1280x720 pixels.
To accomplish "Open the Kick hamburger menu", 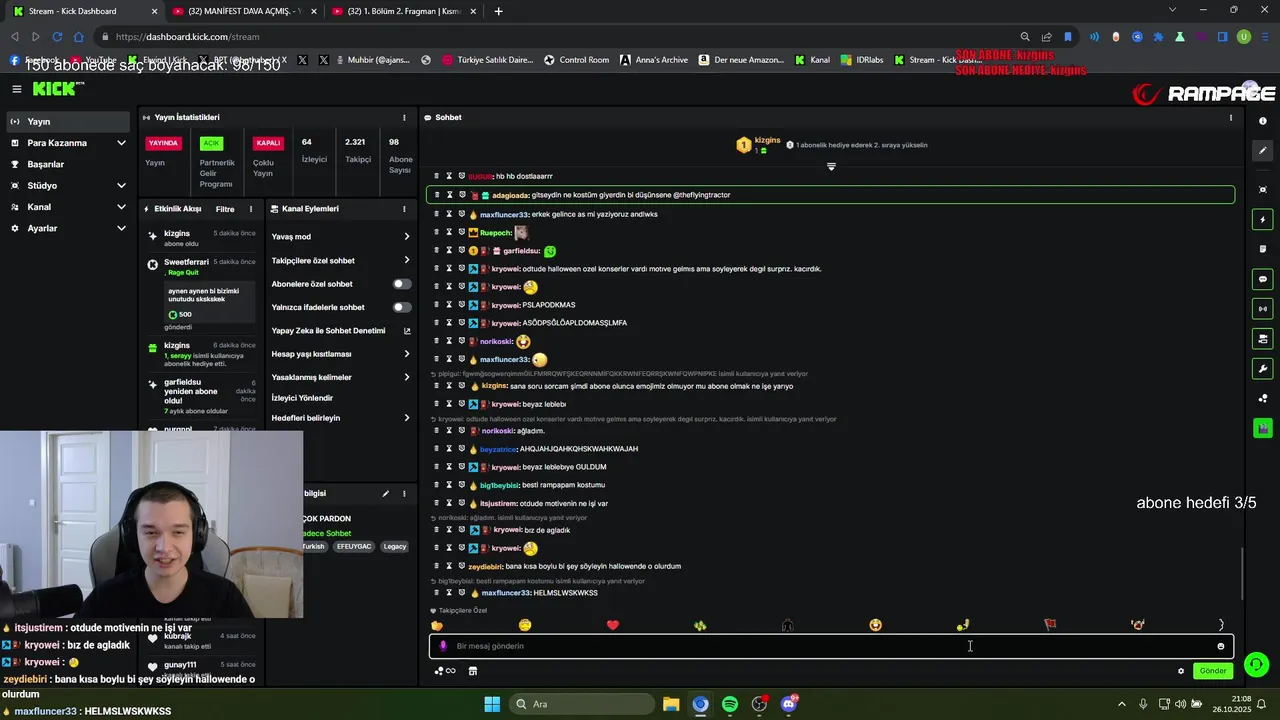I will pos(16,89).
